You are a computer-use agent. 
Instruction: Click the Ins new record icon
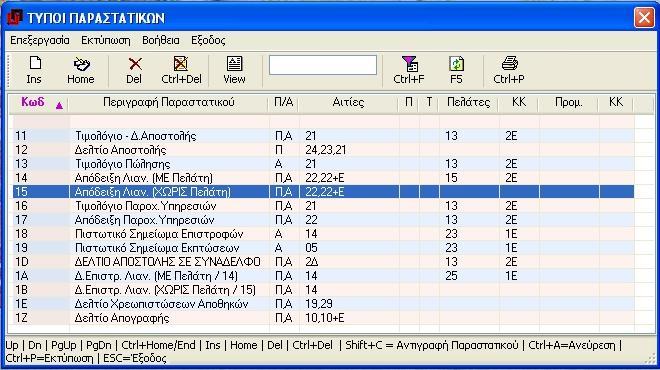(35, 64)
